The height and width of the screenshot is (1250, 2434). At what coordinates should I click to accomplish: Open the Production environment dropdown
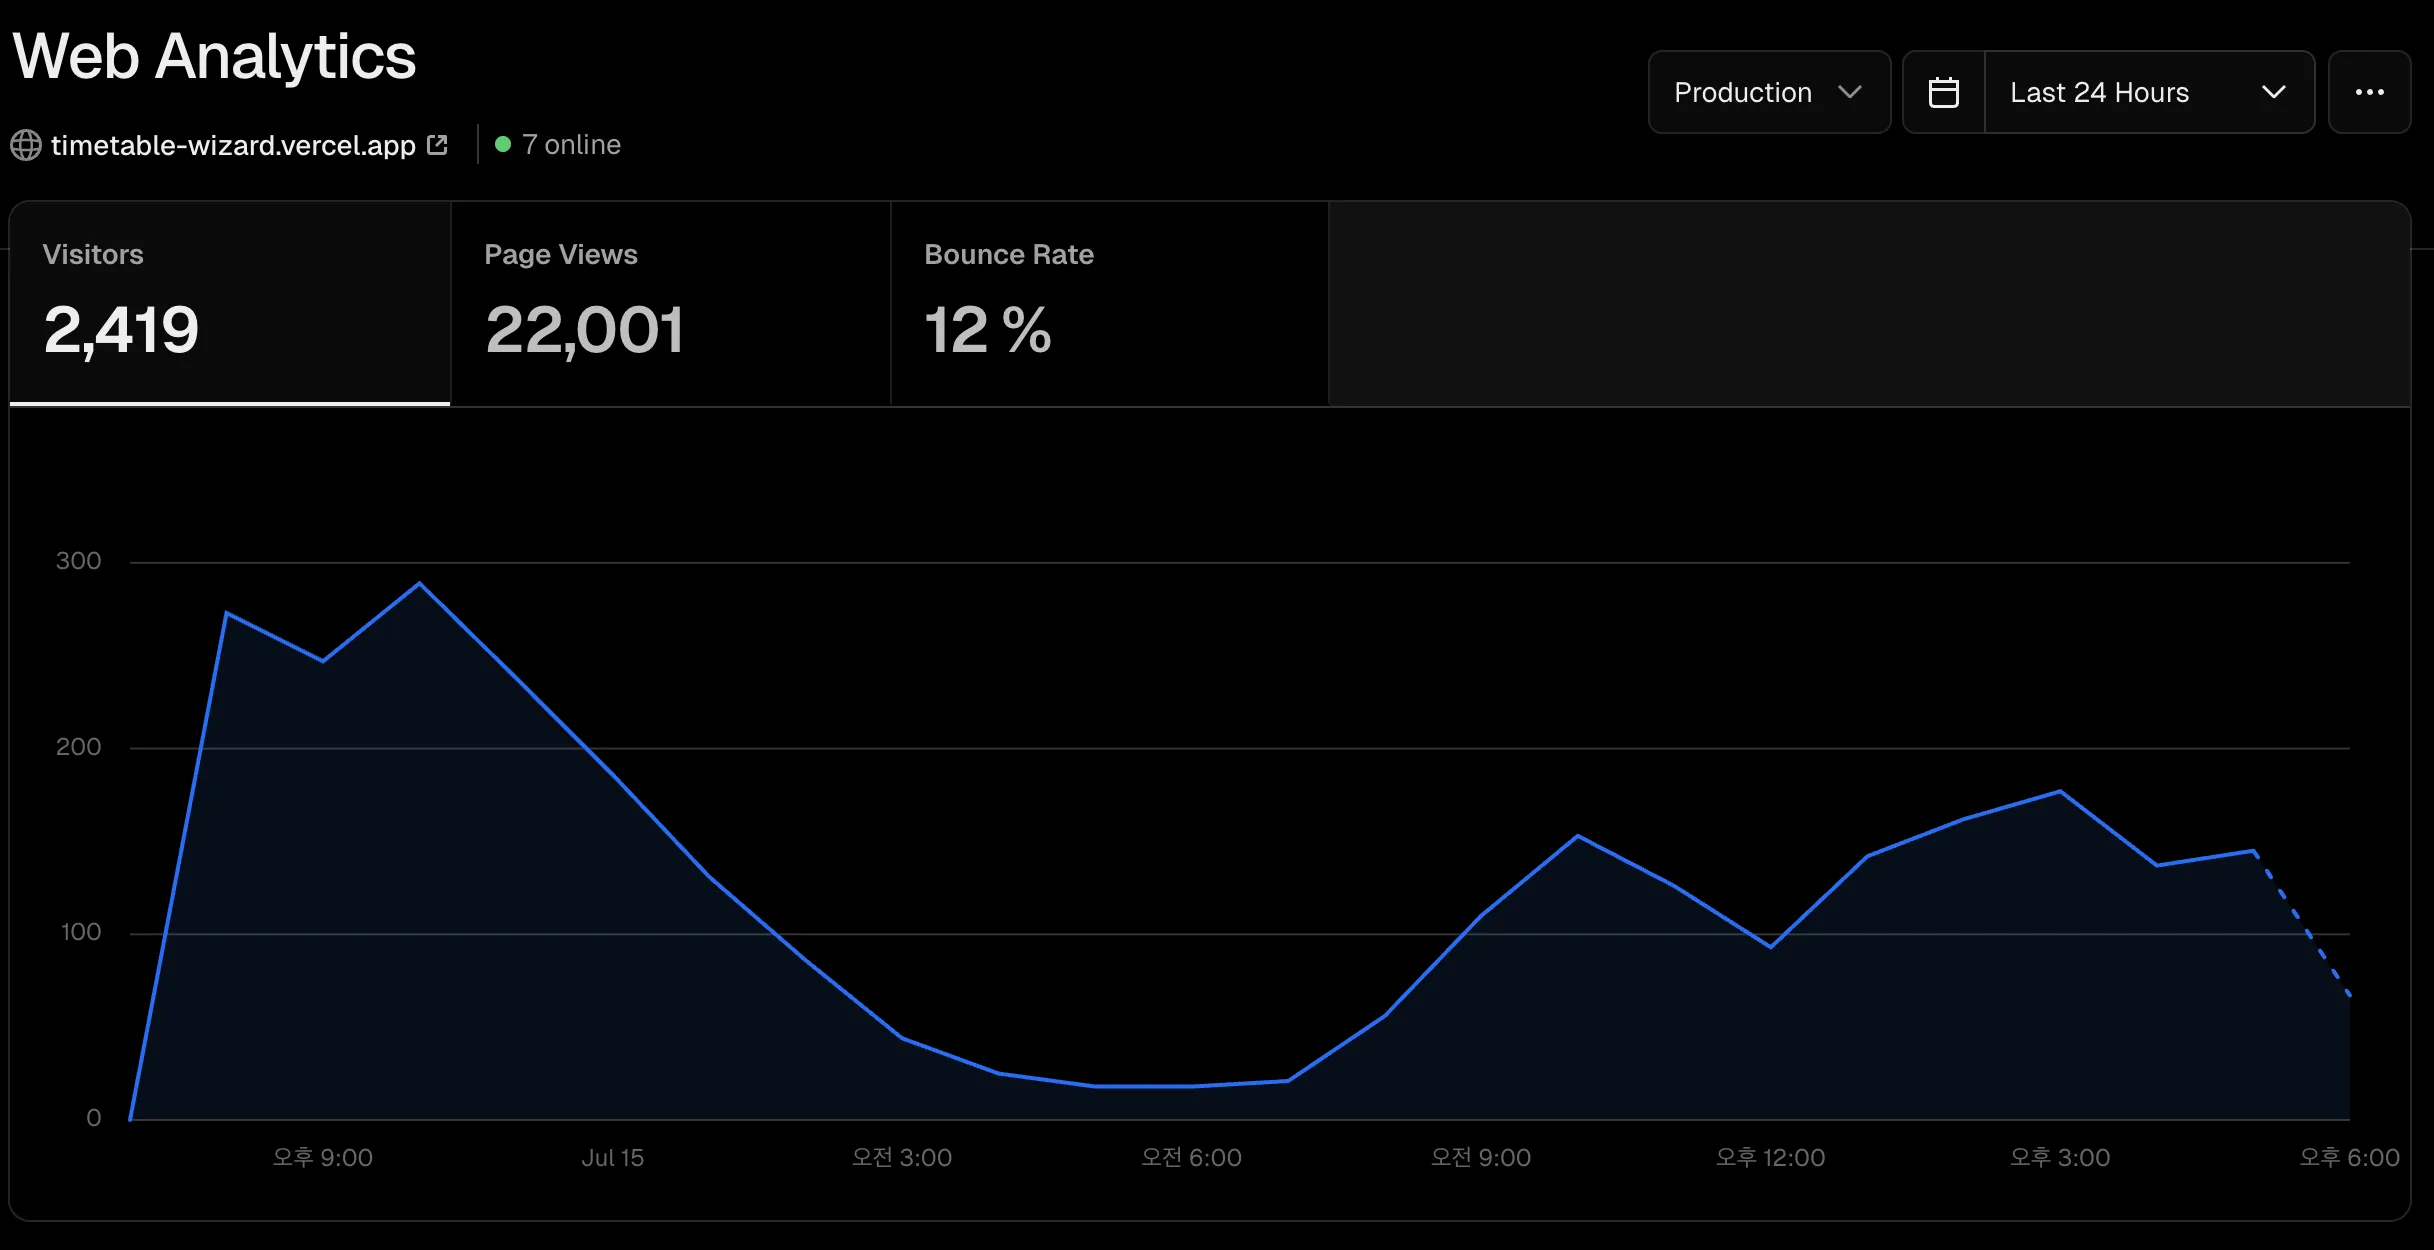[x=1768, y=92]
